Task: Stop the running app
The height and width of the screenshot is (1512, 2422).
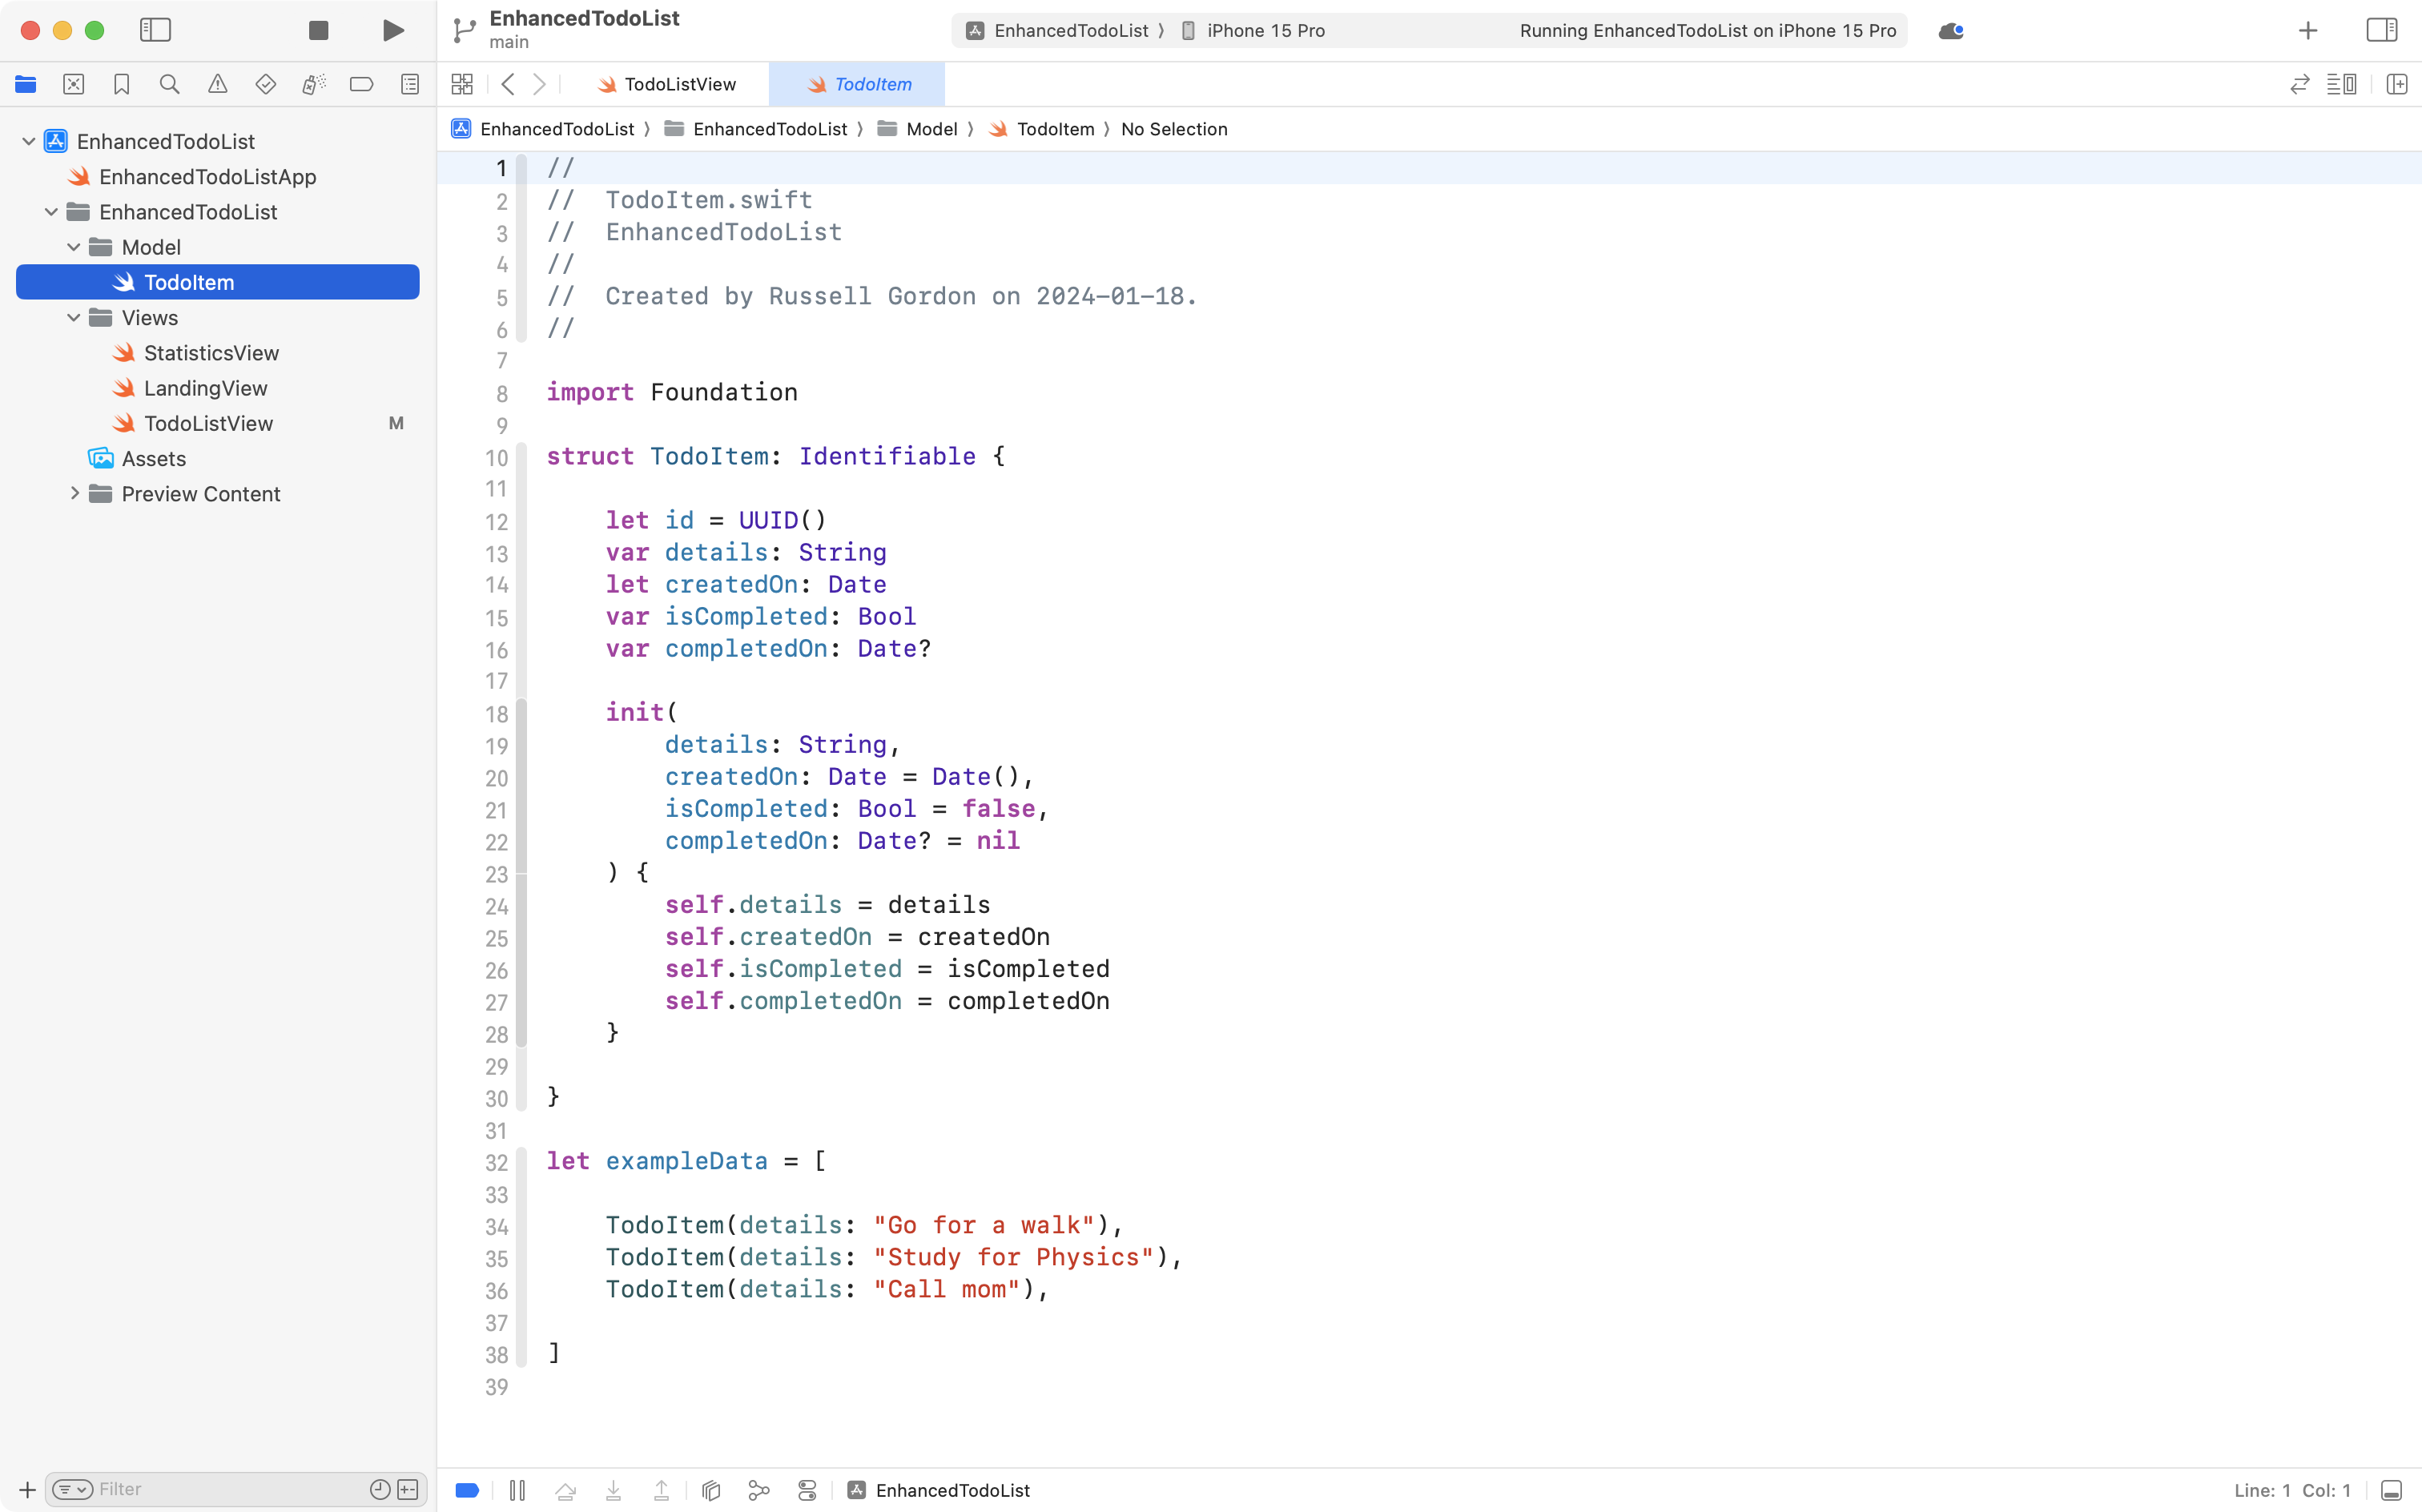Action: [318, 30]
